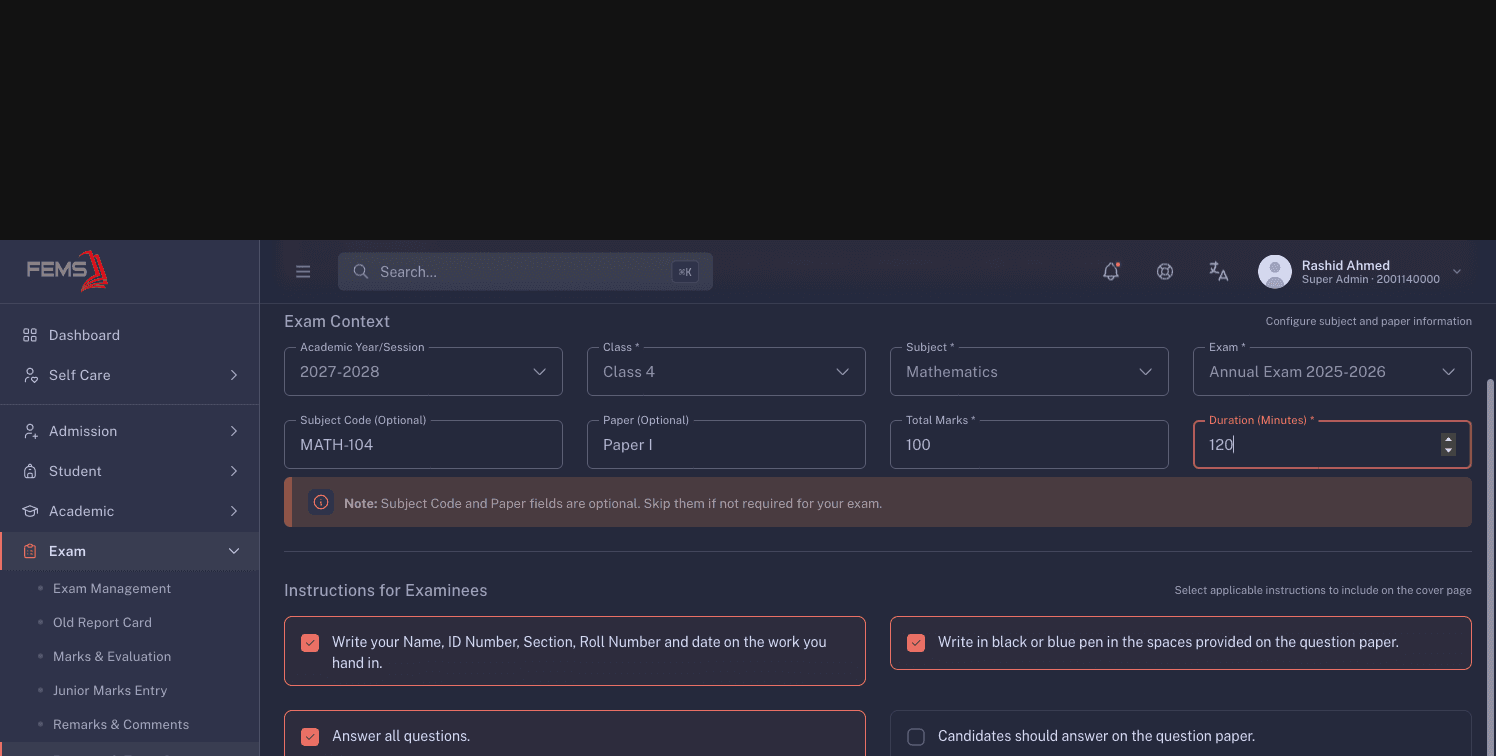Click the ⌘K shortcut badge

pyautogui.click(x=685, y=272)
